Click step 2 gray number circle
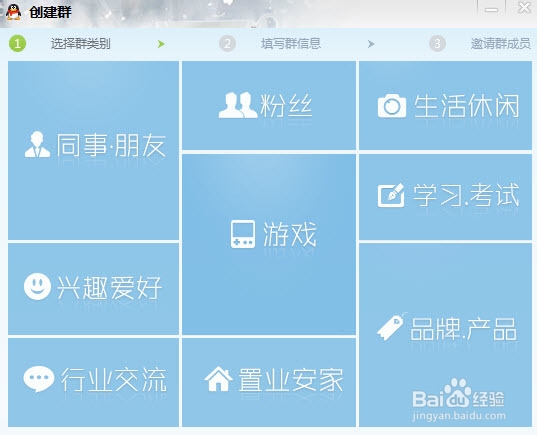537x435 pixels. coord(227,44)
